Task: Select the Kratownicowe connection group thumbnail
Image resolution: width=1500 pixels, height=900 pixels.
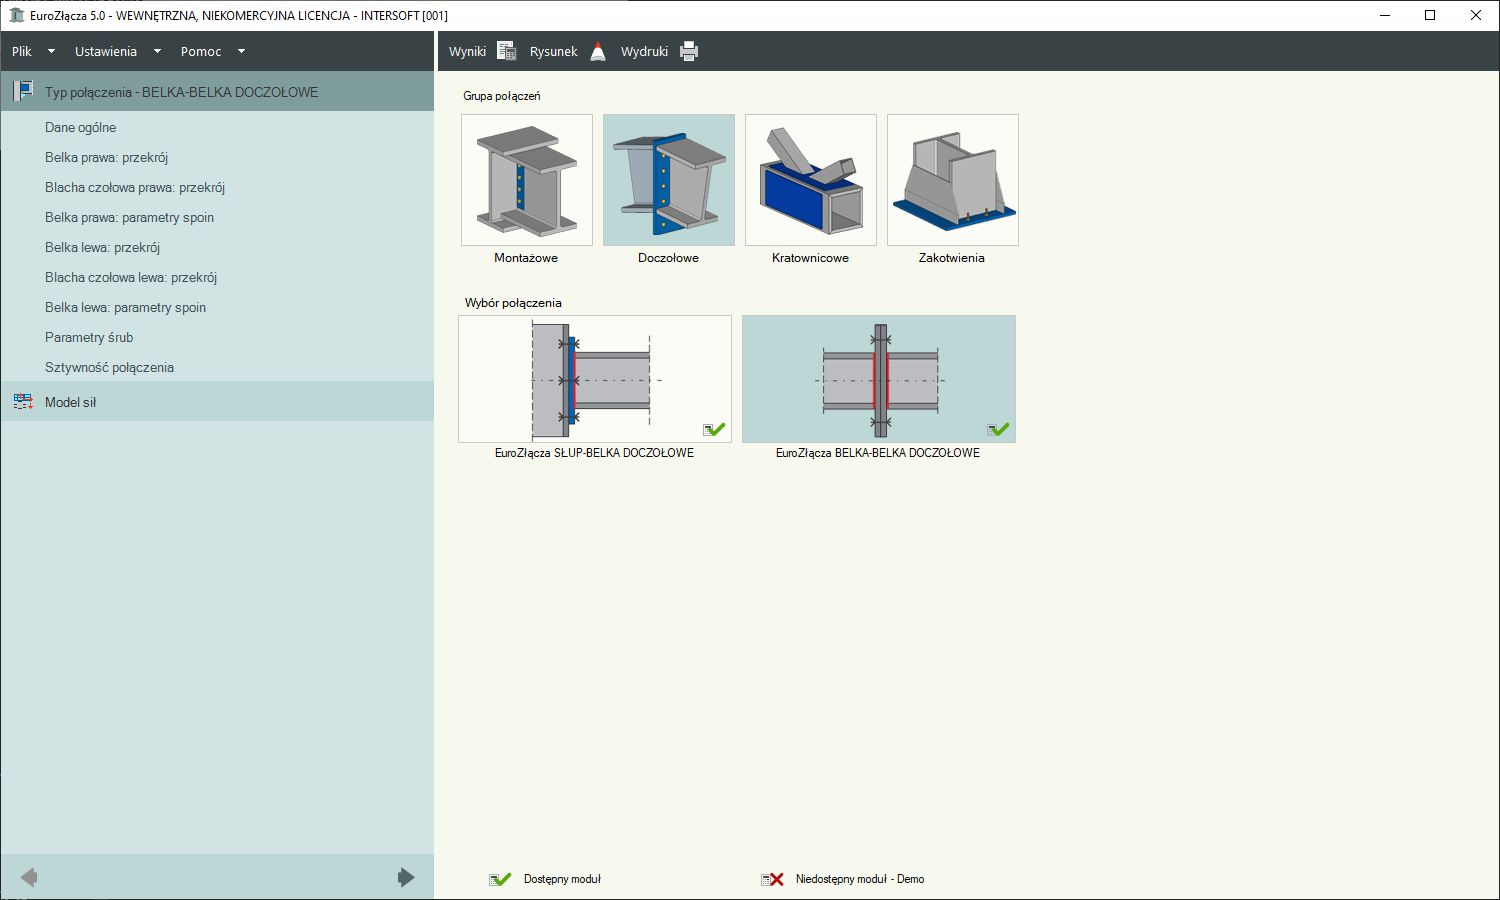Action: click(811, 180)
